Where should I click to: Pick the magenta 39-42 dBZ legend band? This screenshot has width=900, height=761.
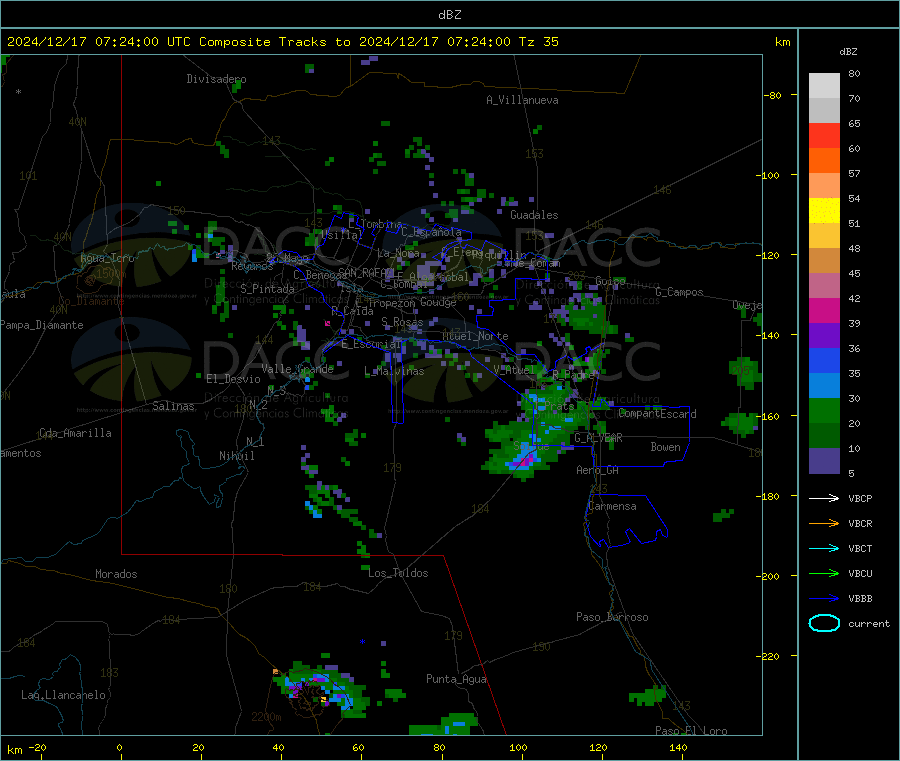click(824, 310)
